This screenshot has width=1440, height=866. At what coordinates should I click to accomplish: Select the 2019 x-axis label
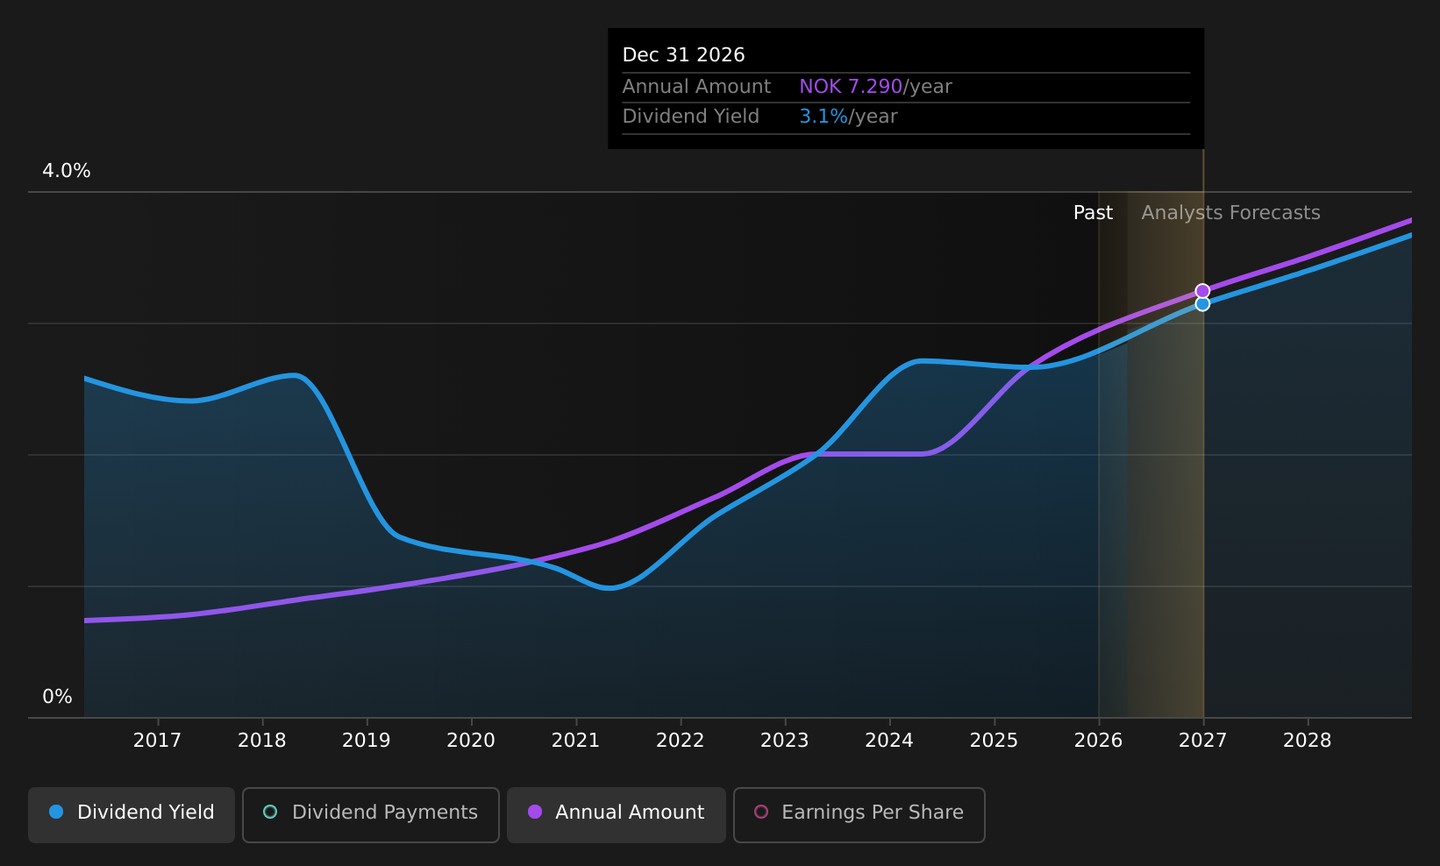tap(366, 741)
